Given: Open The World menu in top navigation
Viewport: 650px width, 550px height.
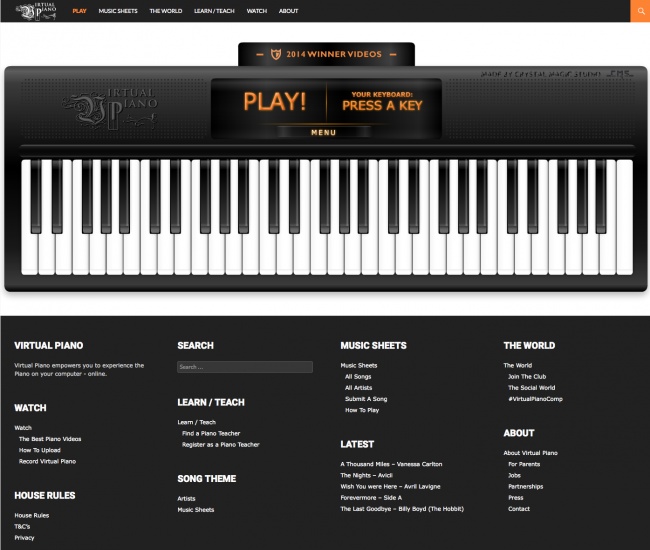Looking at the screenshot, I should click(165, 11).
